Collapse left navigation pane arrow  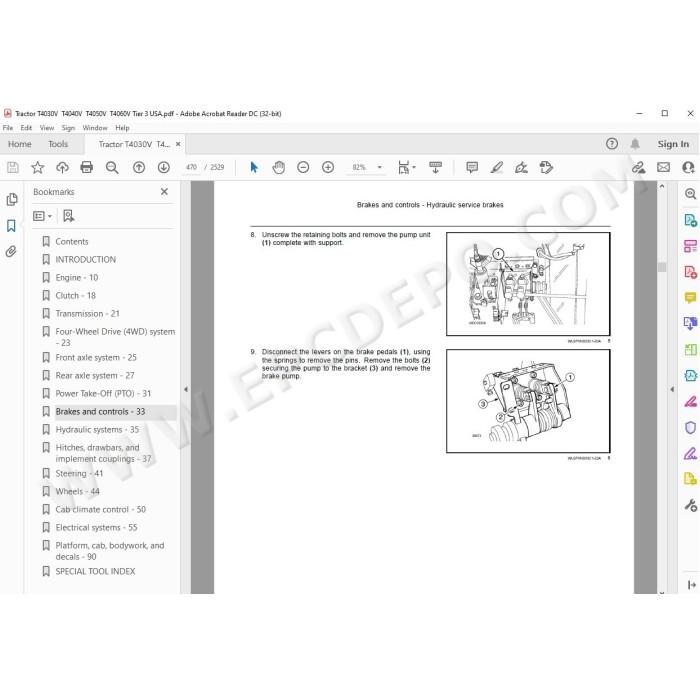pos(186,389)
